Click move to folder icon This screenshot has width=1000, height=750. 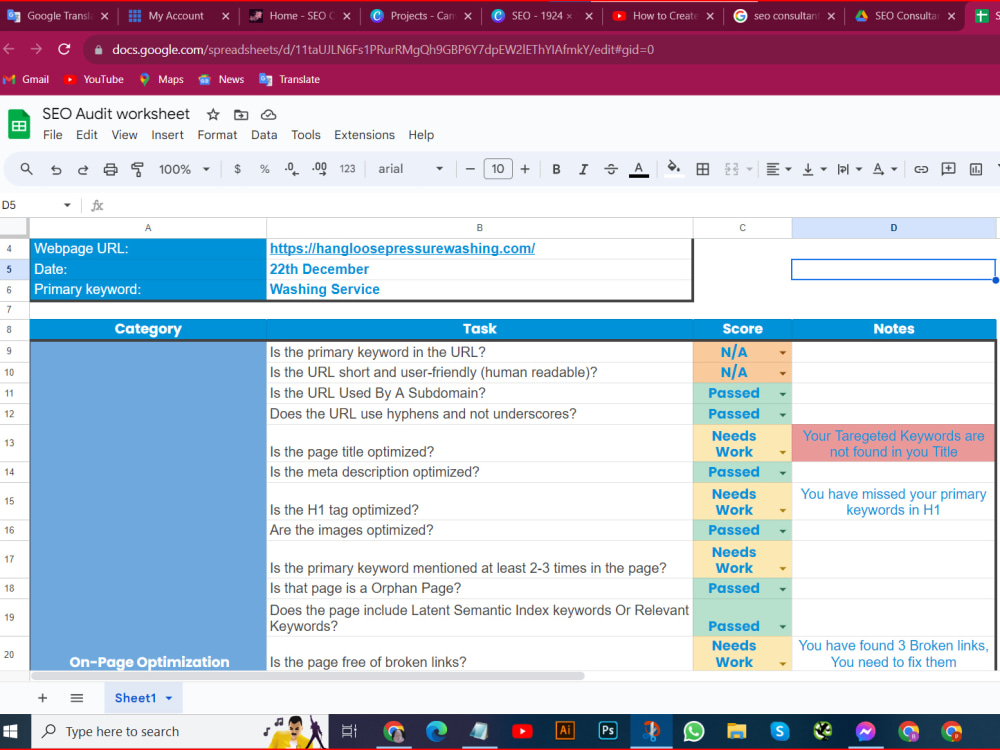point(240,115)
